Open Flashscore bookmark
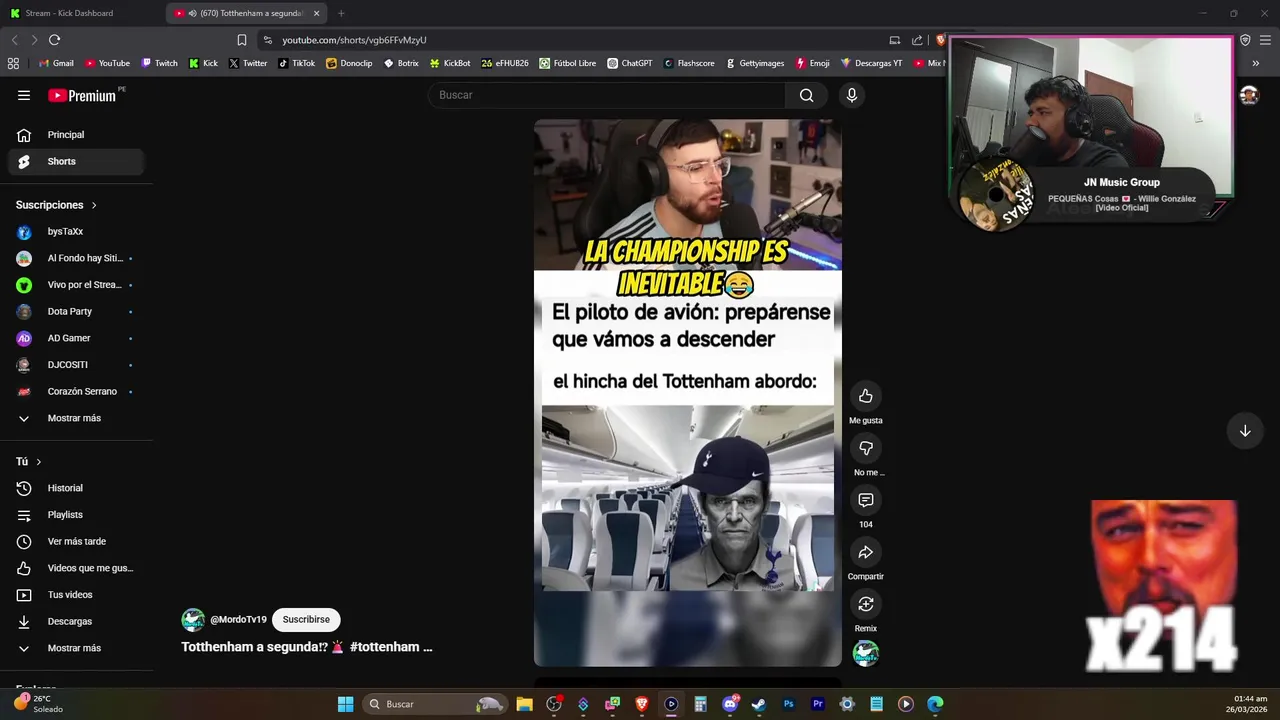 689,63
